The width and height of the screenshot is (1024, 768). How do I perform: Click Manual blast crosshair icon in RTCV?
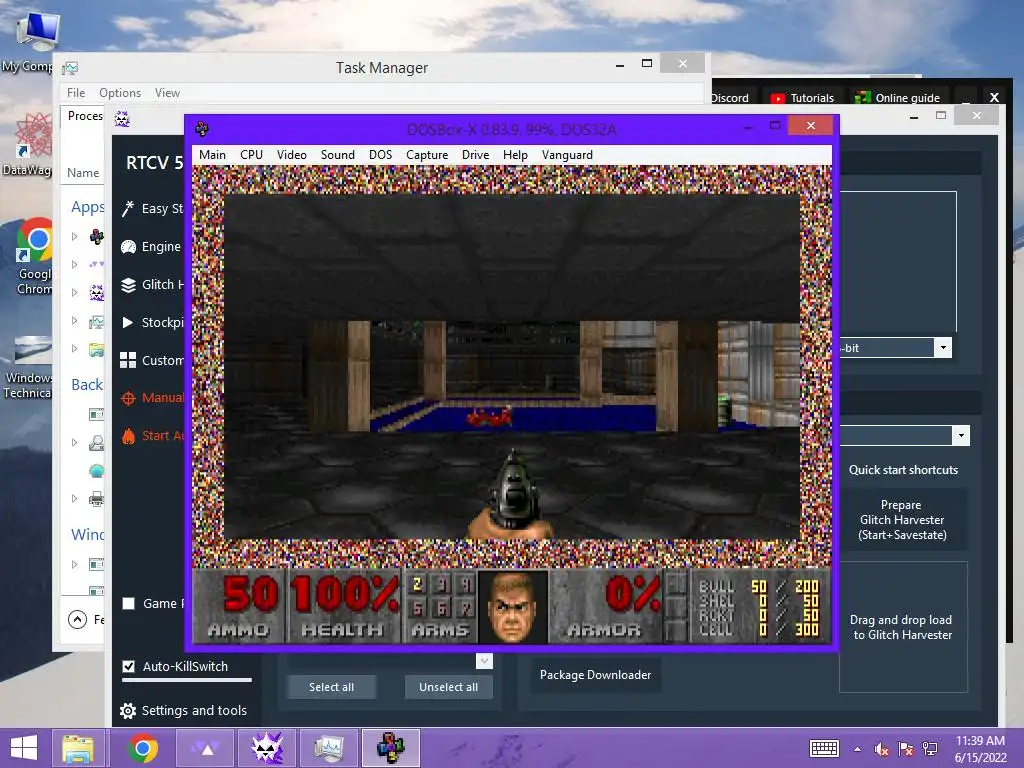click(x=128, y=398)
